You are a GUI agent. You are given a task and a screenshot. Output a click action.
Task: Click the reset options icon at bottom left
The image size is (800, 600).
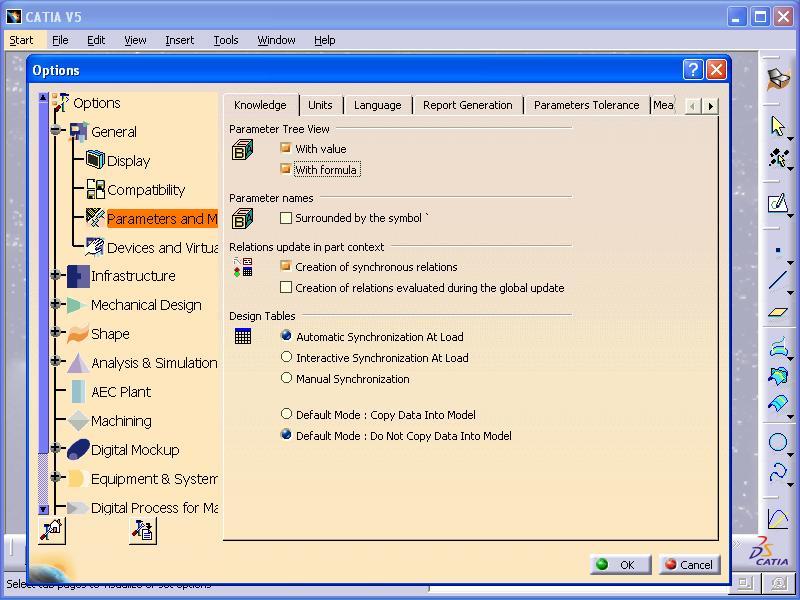click(52, 531)
